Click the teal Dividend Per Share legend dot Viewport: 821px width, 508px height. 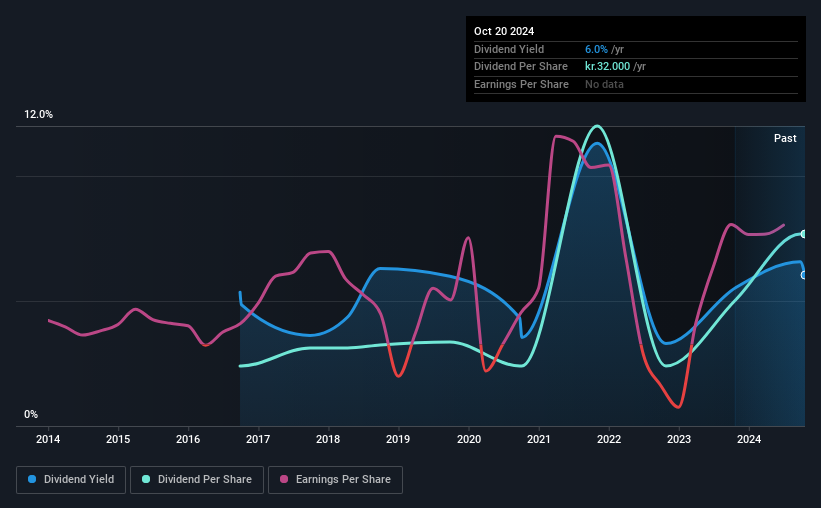click(x=146, y=479)
